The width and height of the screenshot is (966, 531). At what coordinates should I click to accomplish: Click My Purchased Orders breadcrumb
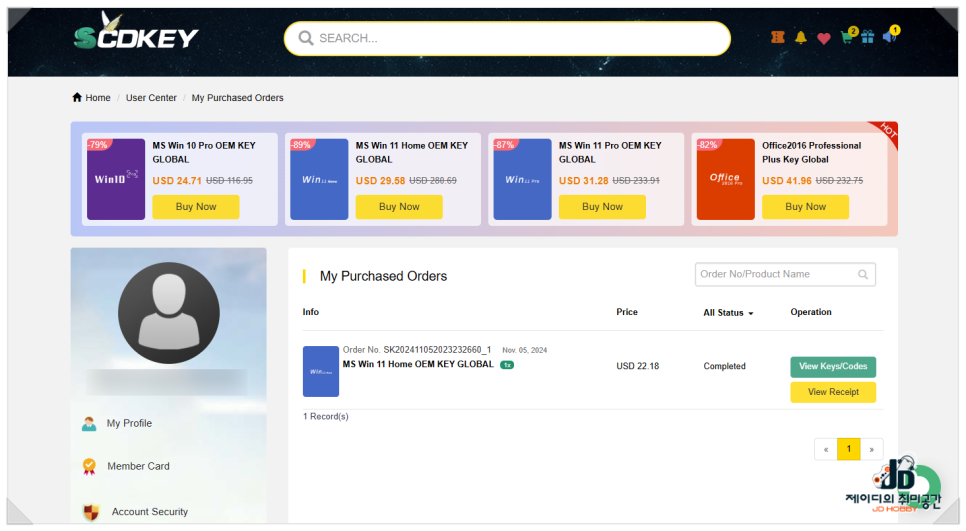pyautogui.click(x=237, y=97)
